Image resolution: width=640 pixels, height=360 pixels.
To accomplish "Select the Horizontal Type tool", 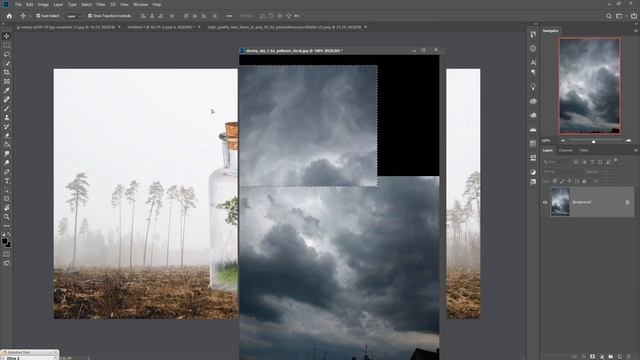I will [x=7, y=180].
